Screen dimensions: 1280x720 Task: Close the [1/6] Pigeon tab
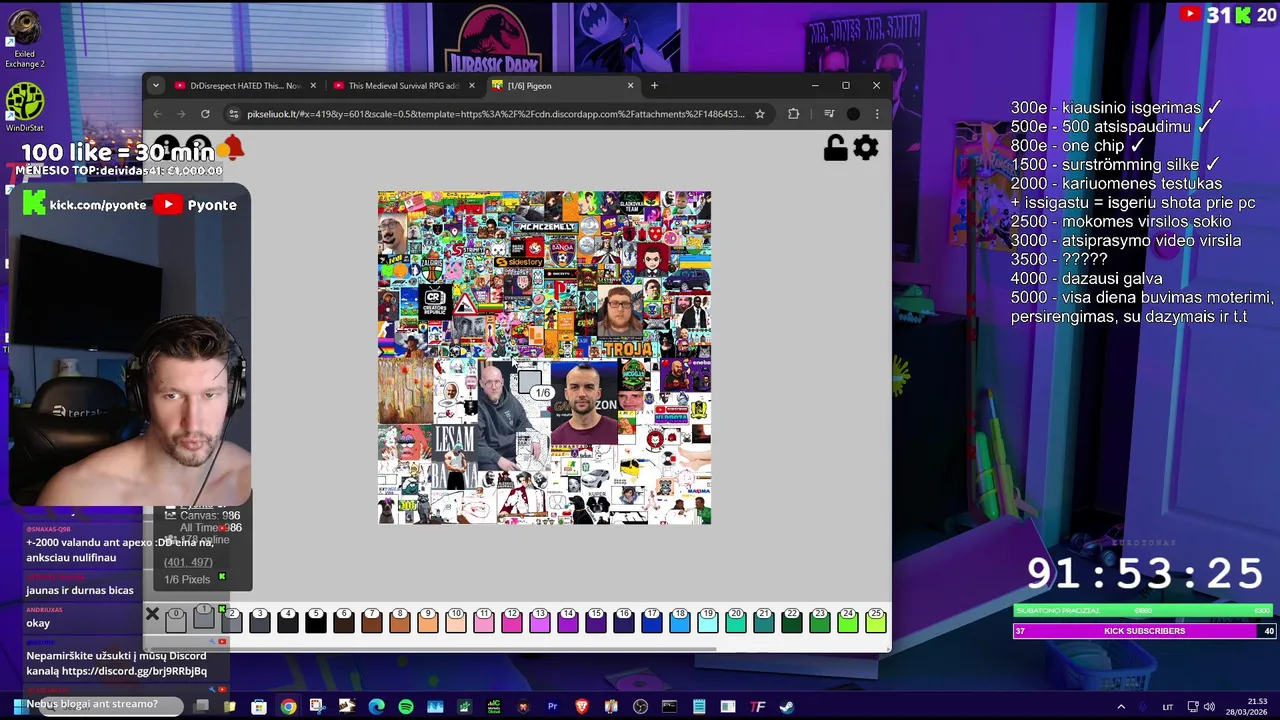[630, 86]
